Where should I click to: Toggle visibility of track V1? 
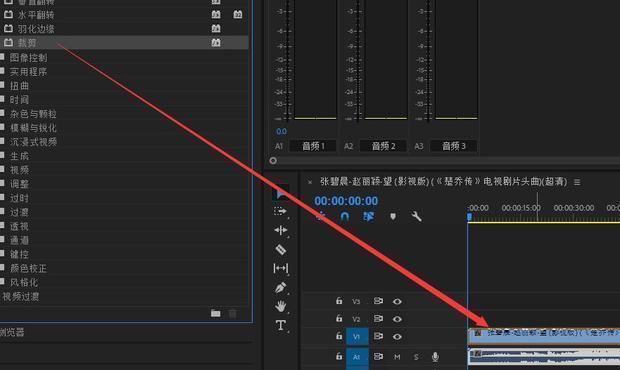(x=397, y=337)
